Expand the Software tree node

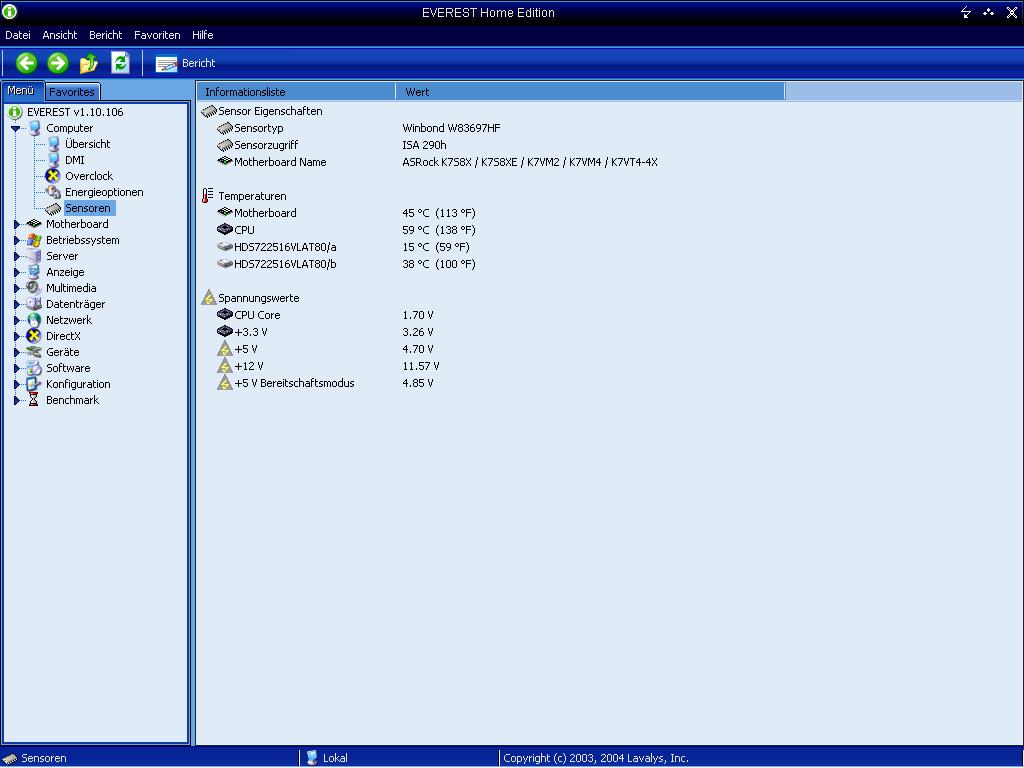pyautogui.click(x=17, y=368)
